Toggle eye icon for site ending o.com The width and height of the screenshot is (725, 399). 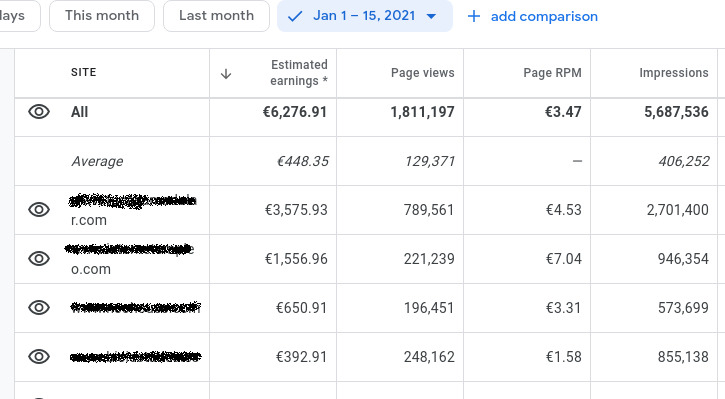39,258
